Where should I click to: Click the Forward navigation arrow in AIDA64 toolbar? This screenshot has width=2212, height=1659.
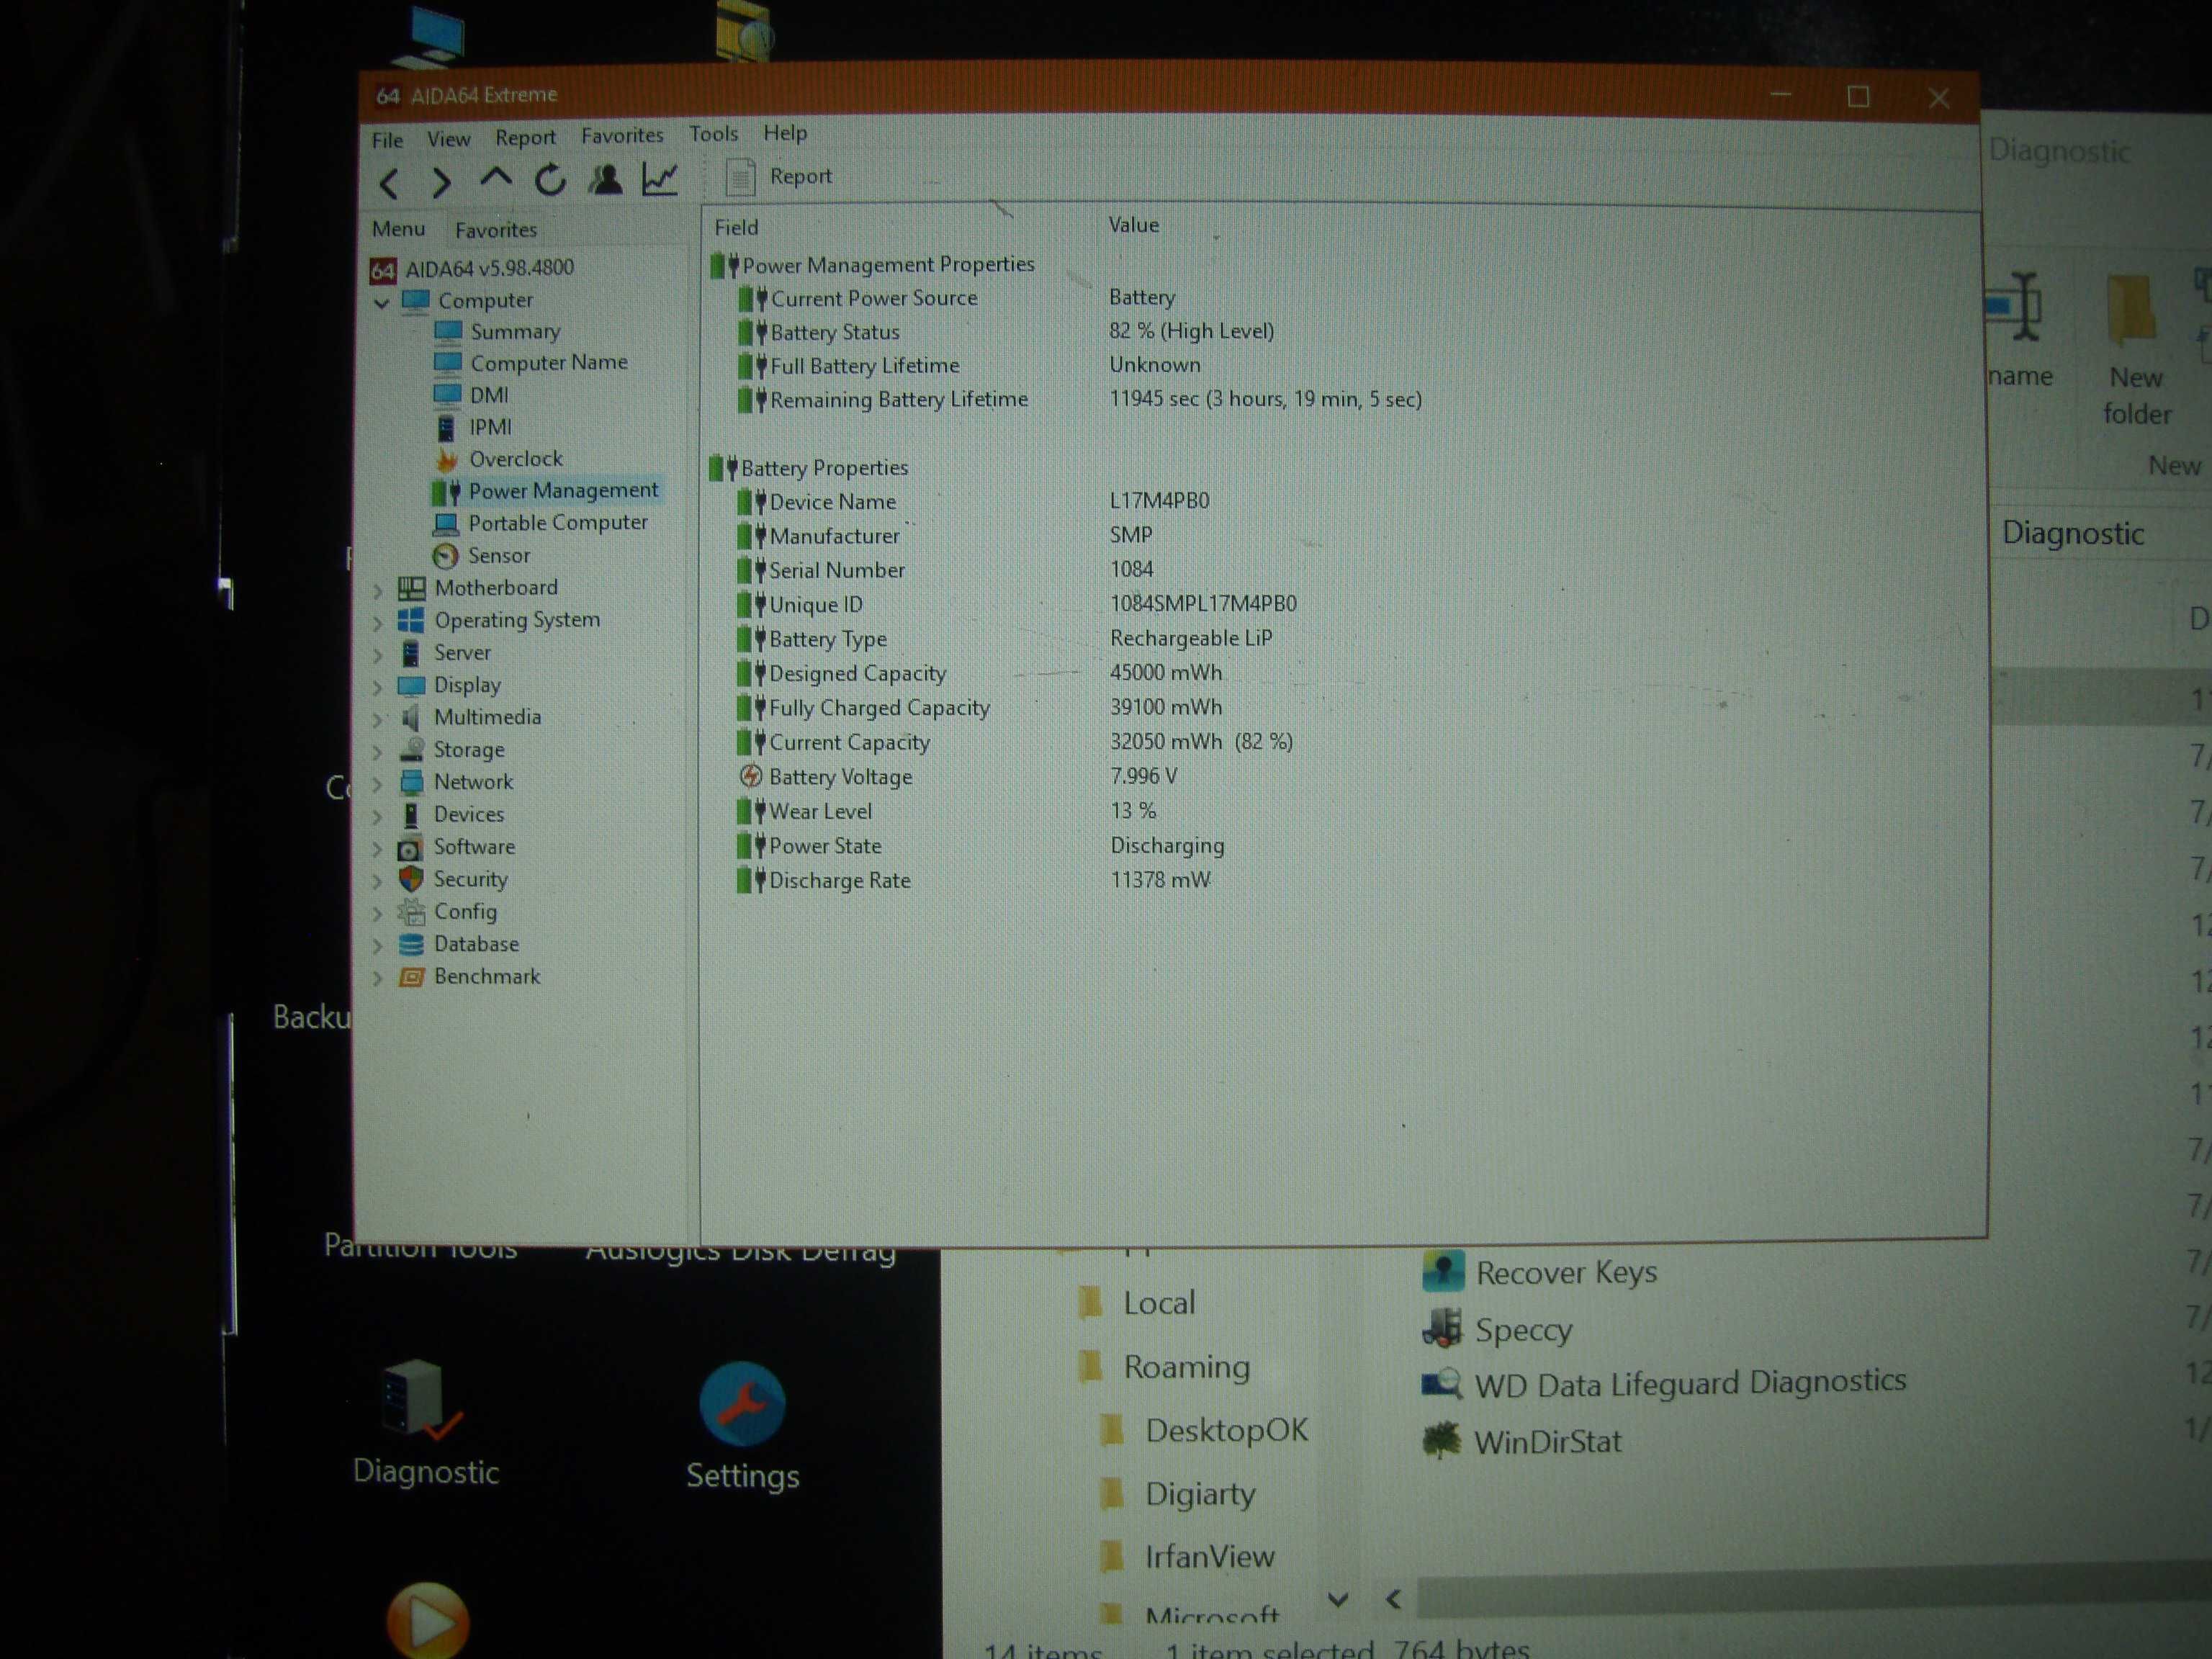point(441,183)
